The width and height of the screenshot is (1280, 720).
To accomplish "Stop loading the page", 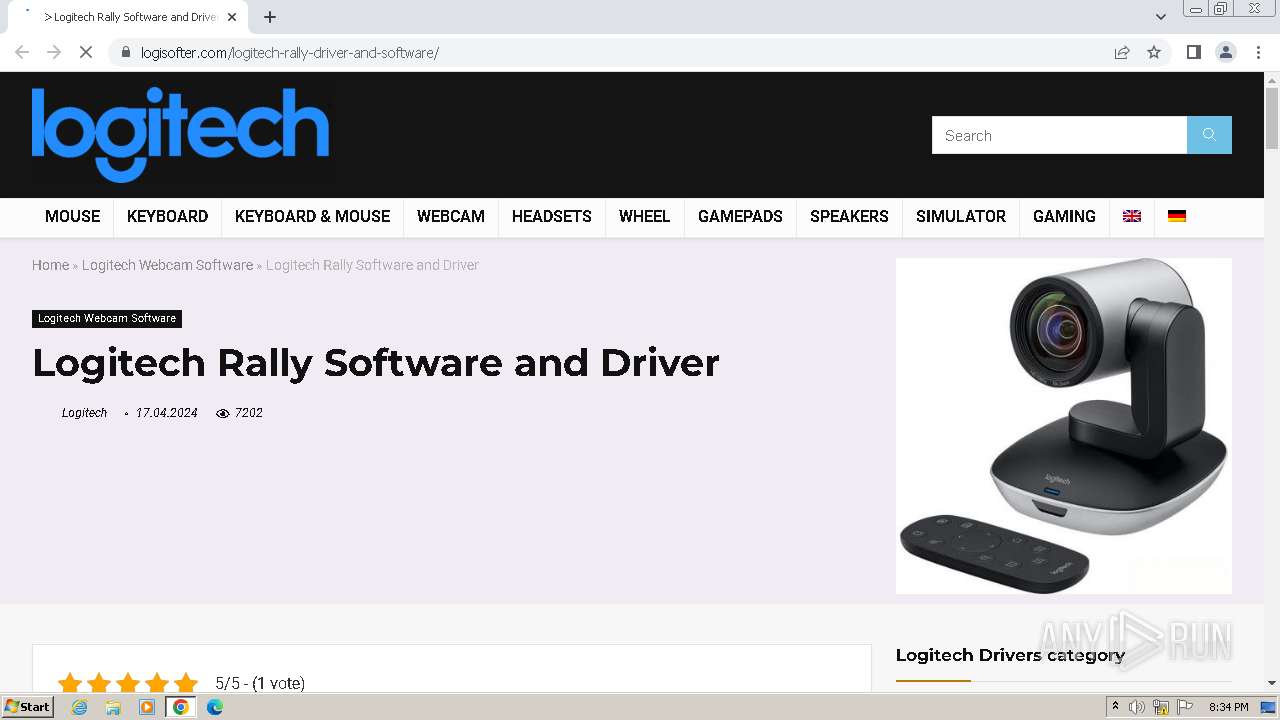I will tap(86, 52).
